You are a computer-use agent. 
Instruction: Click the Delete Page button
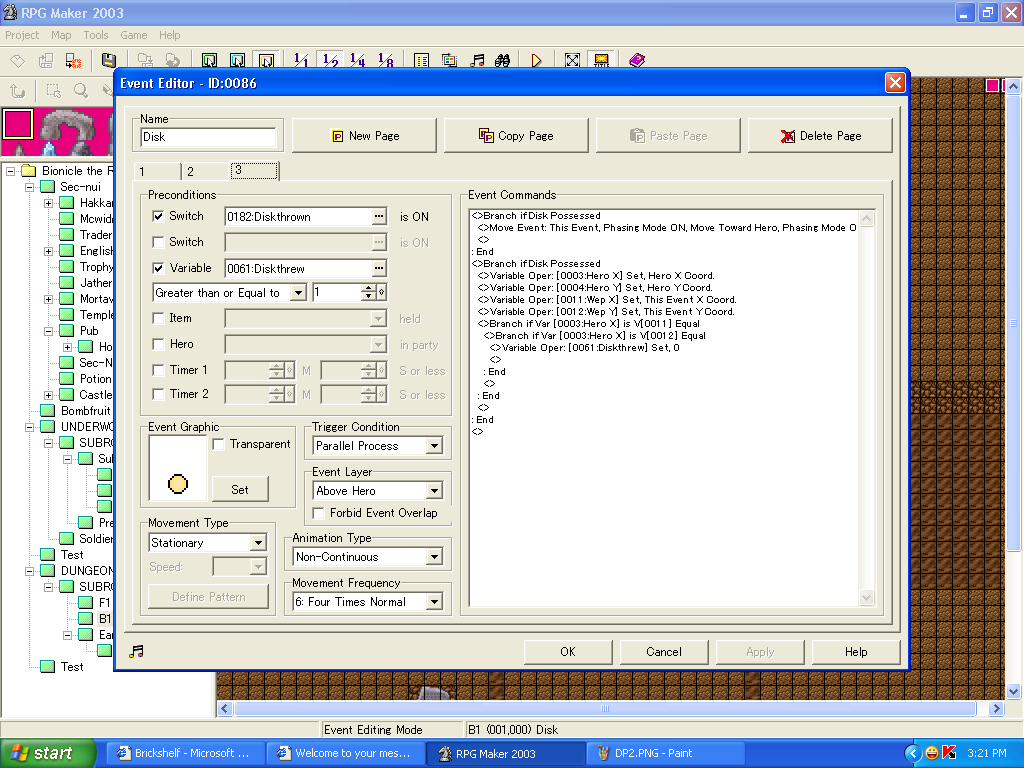(x=820, y=136)
